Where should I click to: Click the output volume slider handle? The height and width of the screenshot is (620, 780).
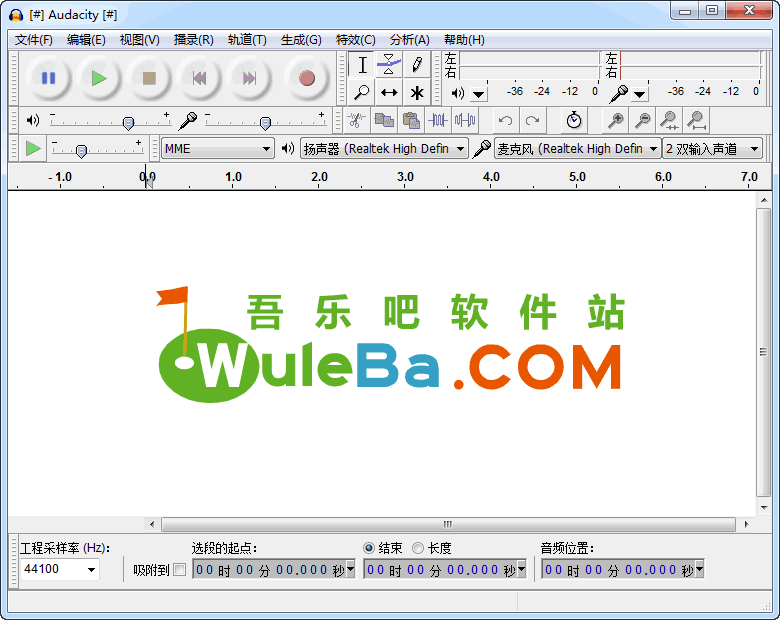(x=128, y=123)
